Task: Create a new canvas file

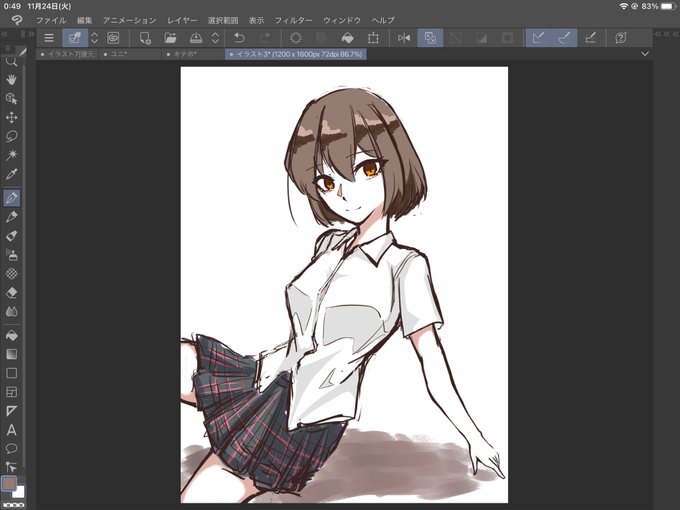Action: click(x=145, y=38)
